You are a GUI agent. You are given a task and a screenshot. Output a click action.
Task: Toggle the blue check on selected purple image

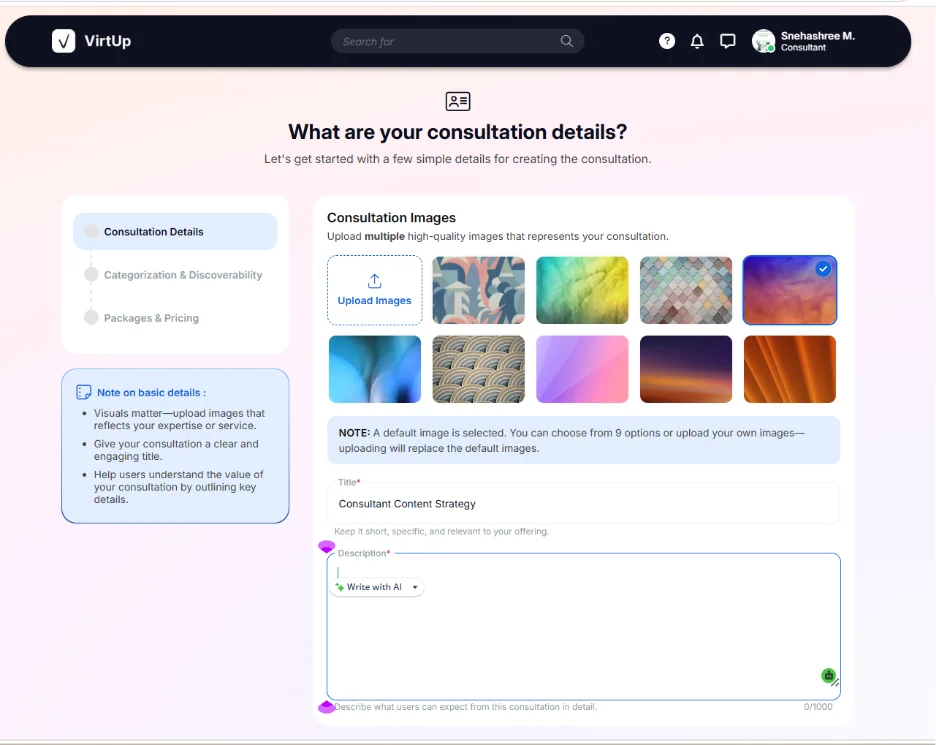[x=823, y=269]
